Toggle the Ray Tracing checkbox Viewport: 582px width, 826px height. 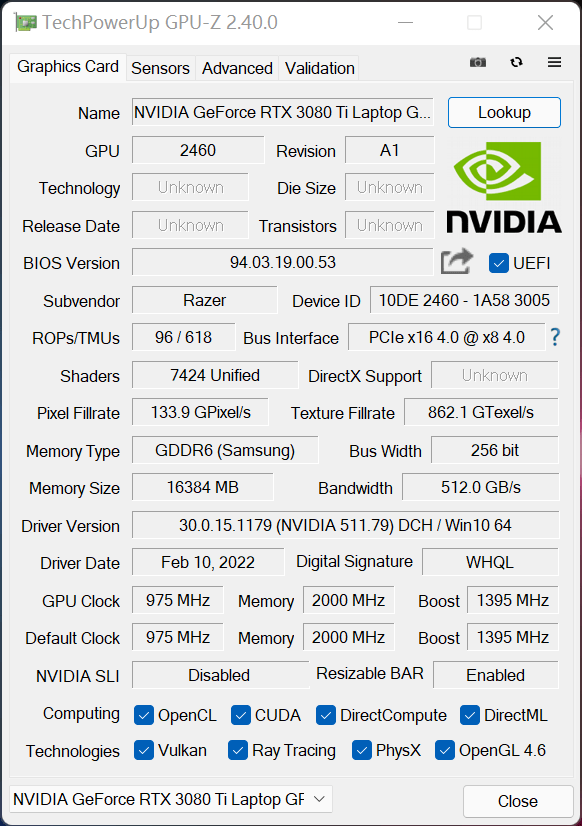(x=238, y=750)
